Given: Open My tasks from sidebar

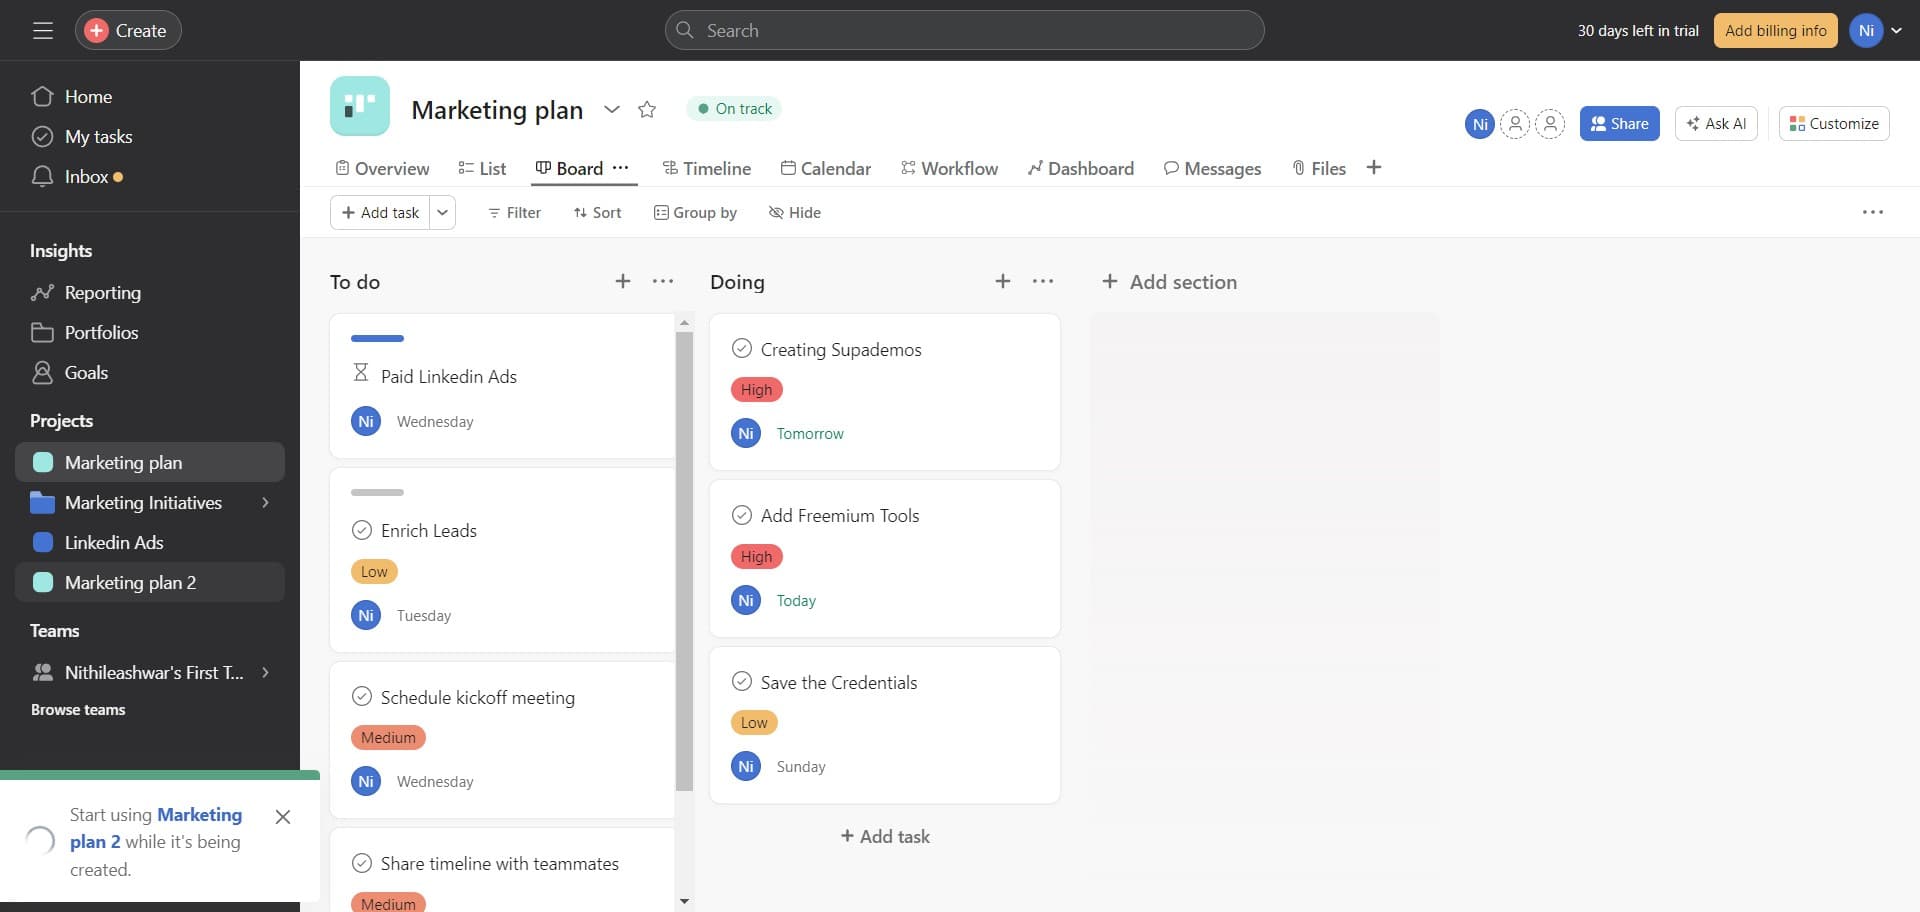Looking at the screenshot, I should (x=98, y=136).
